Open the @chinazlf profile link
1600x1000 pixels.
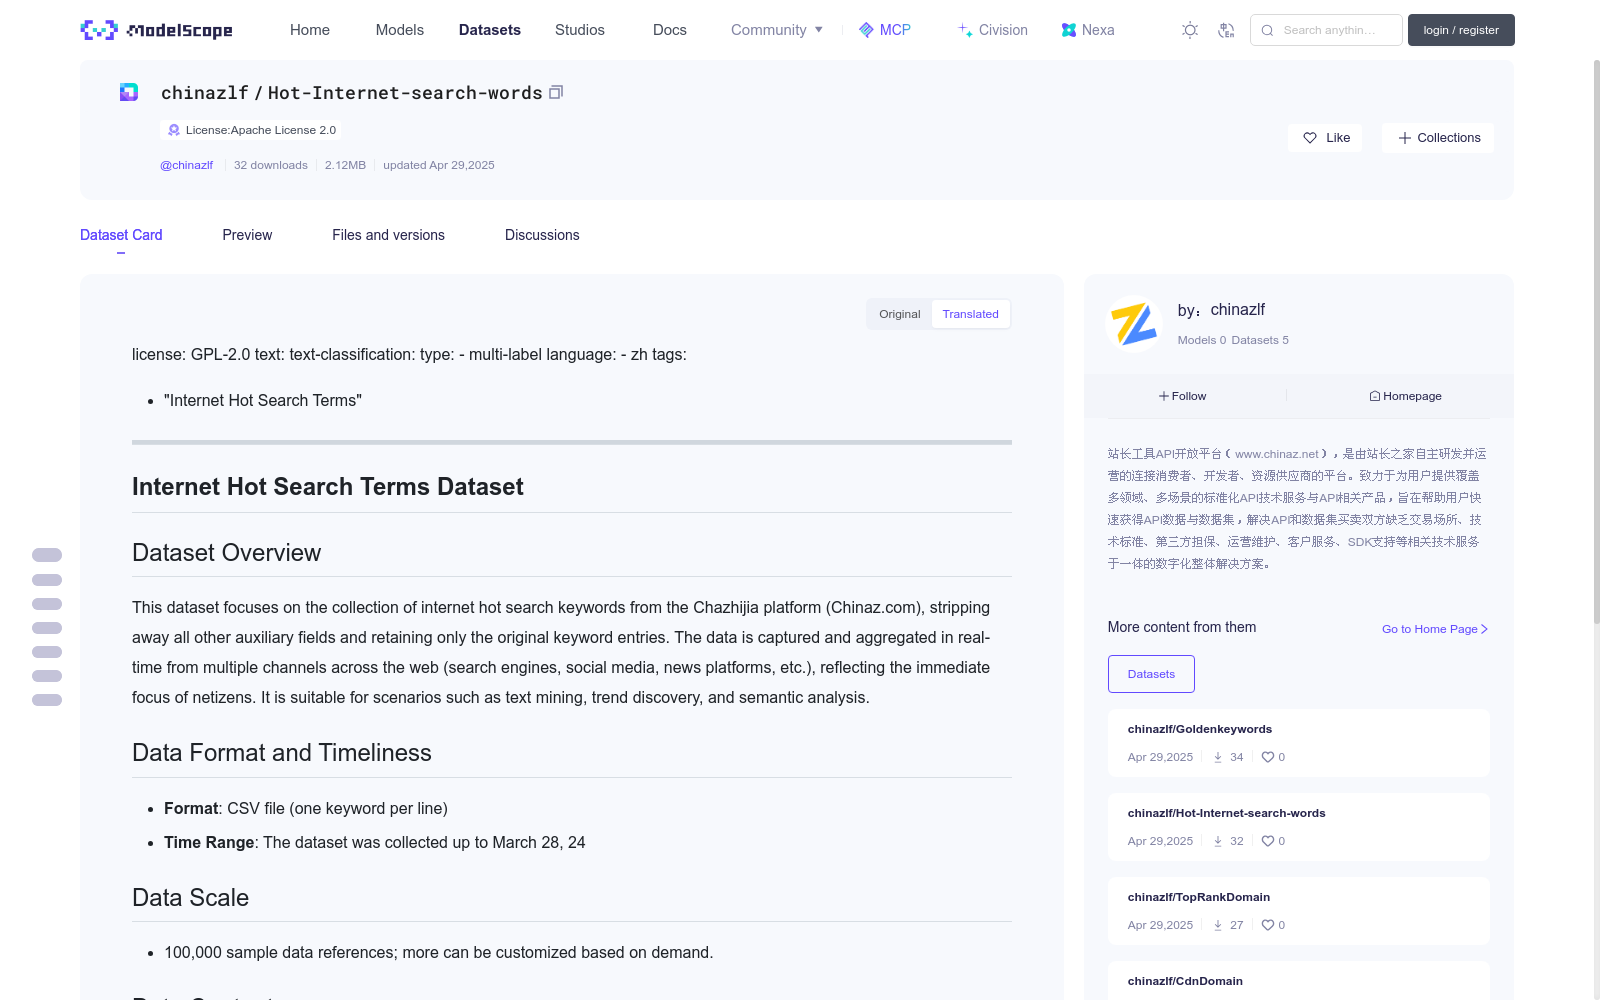tap(186, 165)
